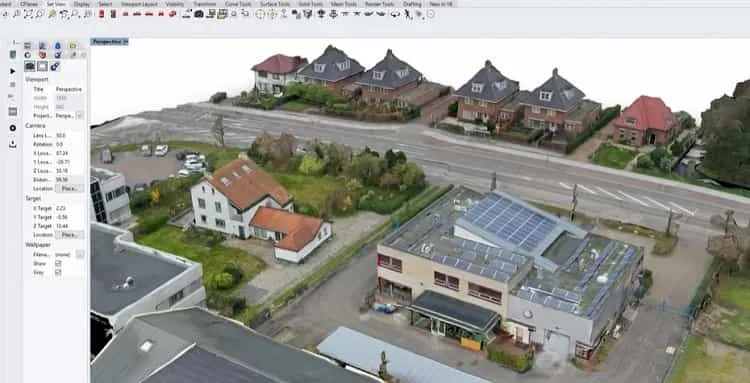Click Place button under Camera location
The height and width of the screenshot is (383, 750).
69,188
